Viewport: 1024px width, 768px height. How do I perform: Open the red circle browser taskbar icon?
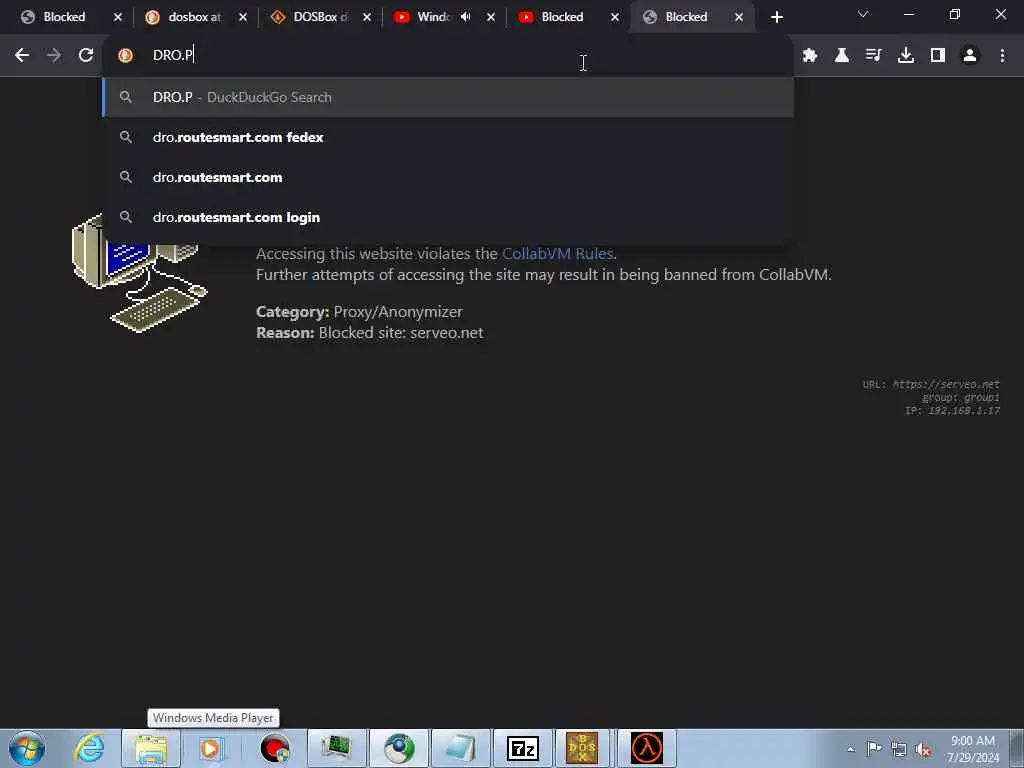point(275,748)
